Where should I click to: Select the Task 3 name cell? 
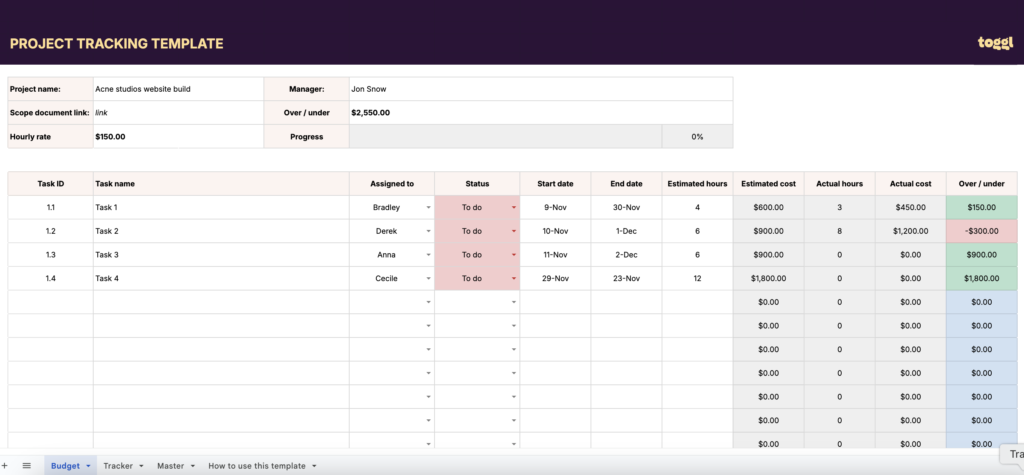tap(221, 255)
